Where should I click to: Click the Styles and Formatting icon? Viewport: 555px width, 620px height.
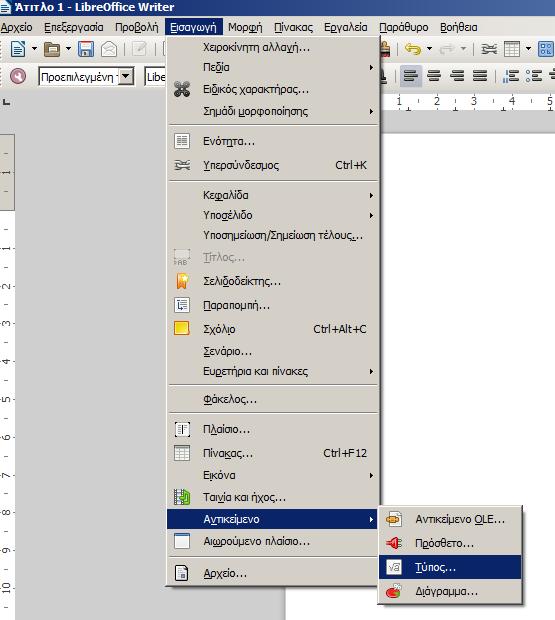point(18,76)
